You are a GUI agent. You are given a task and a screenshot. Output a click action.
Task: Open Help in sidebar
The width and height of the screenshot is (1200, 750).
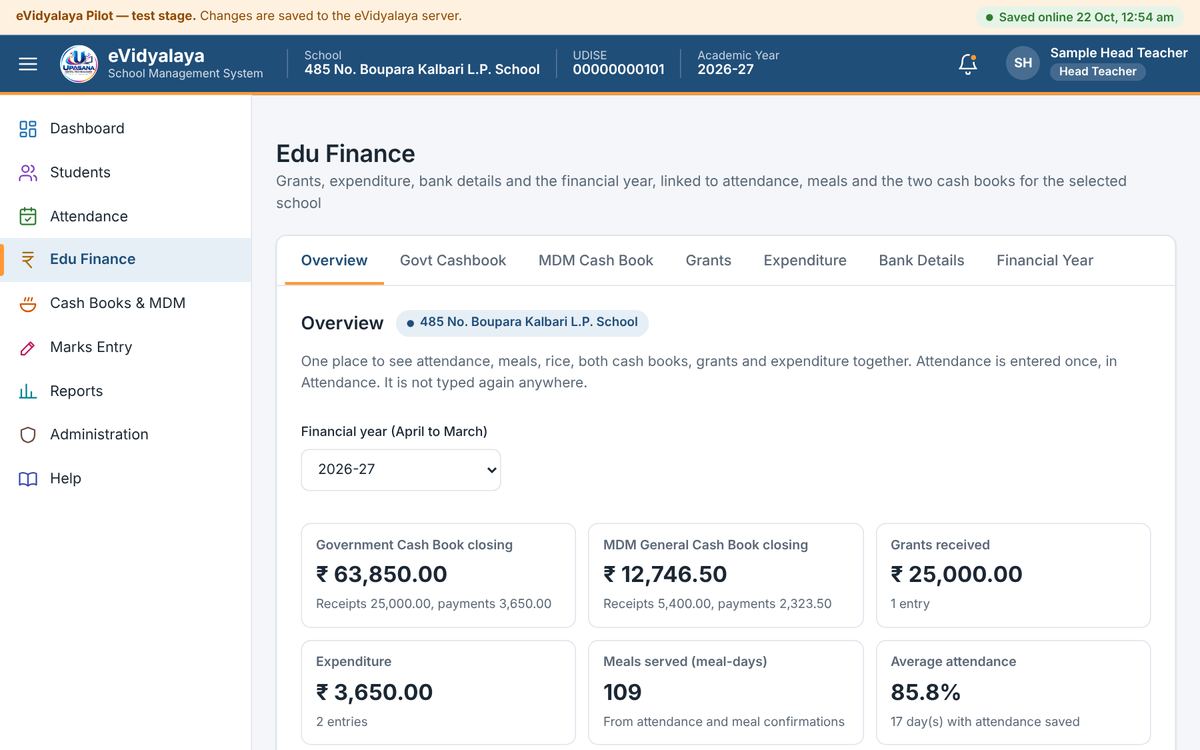pyautogui.click(x=125, y=479)
